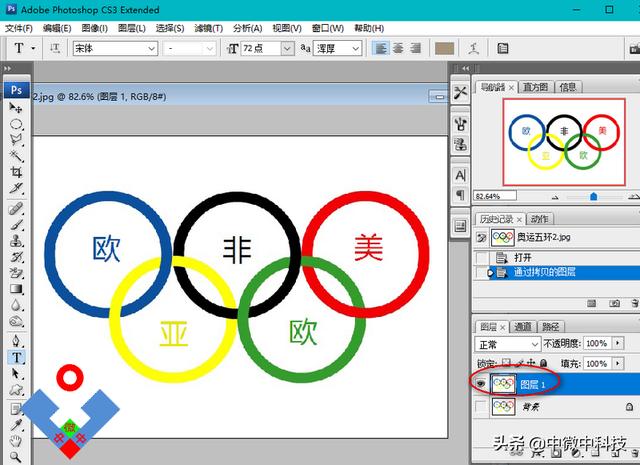The width and height of the screenshot is (640, 465).
Task: Select the Horizontal Type tool
Action: click(x=16, y=358)
